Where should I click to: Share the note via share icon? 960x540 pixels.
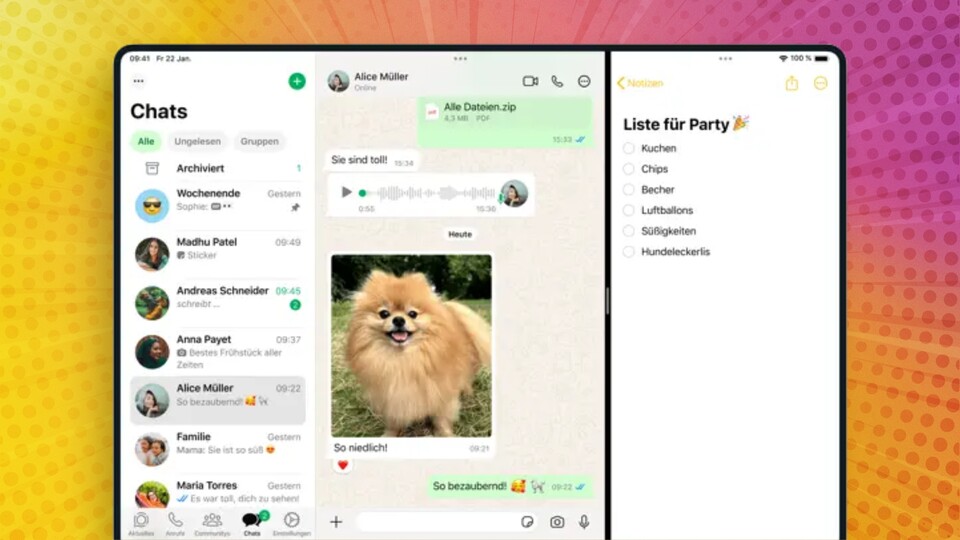[791, 84]
